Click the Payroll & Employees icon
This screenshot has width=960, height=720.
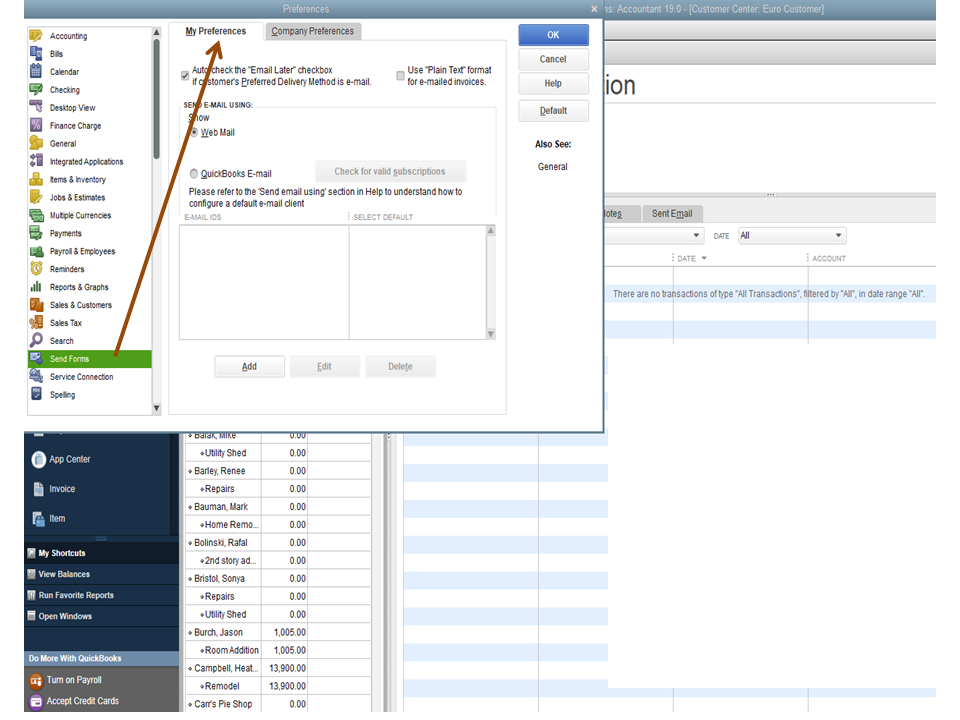point(36,251)
